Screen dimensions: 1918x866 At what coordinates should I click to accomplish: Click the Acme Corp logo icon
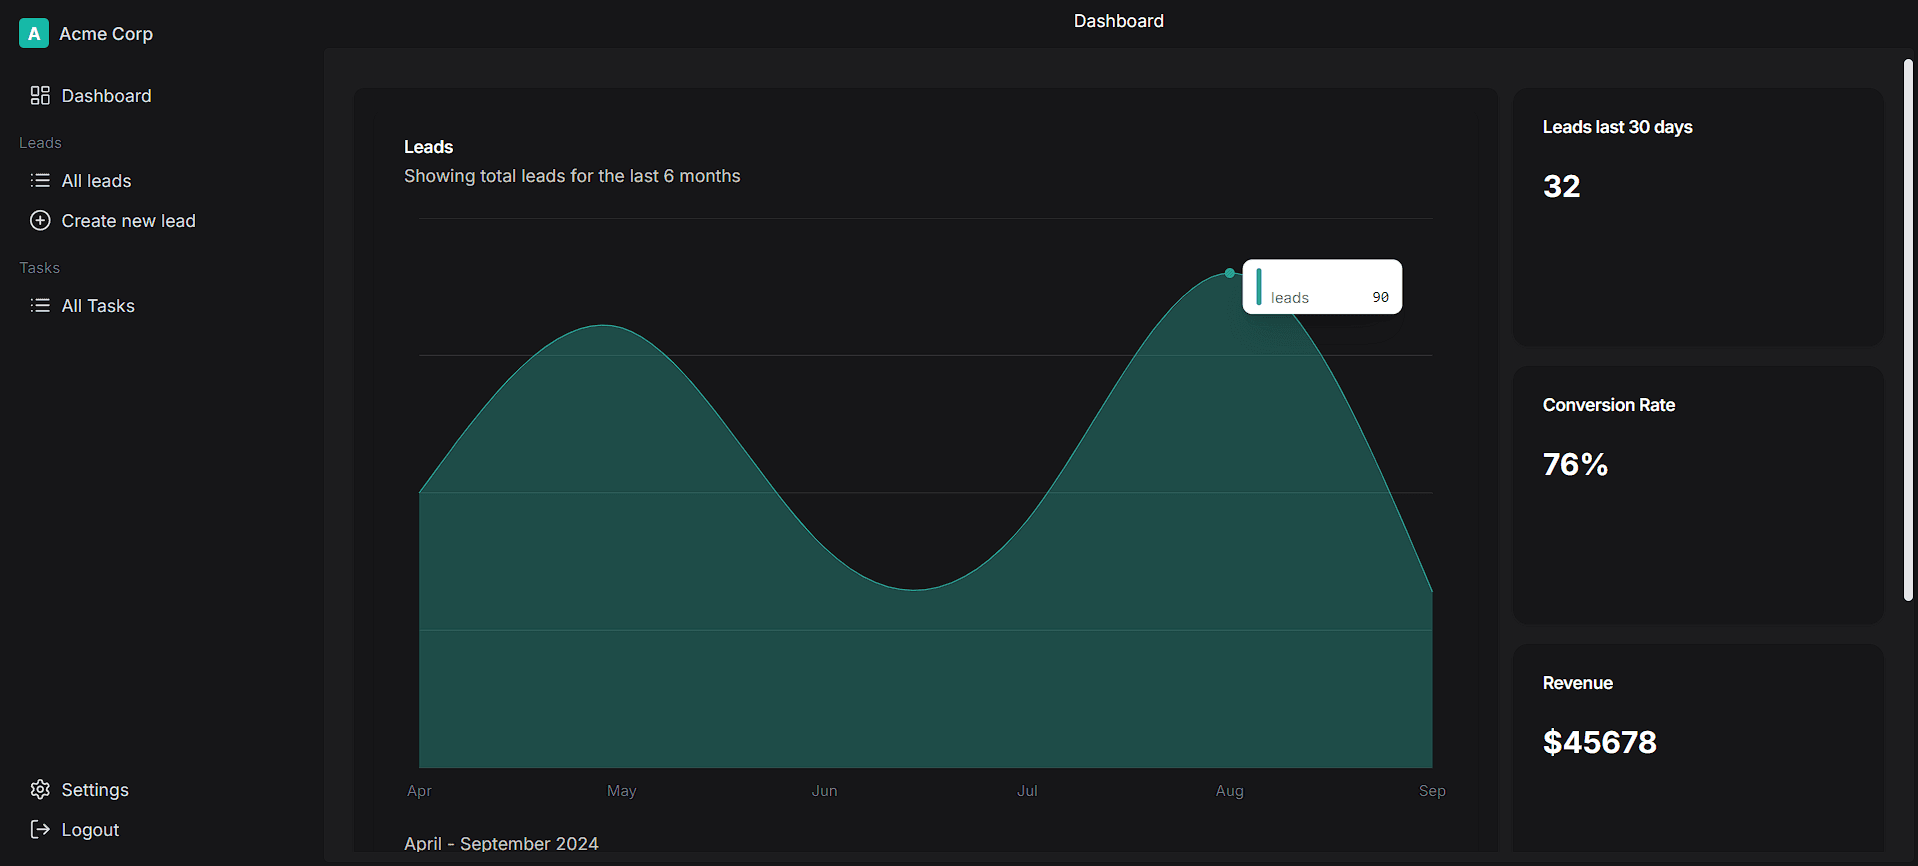(34, 33)
